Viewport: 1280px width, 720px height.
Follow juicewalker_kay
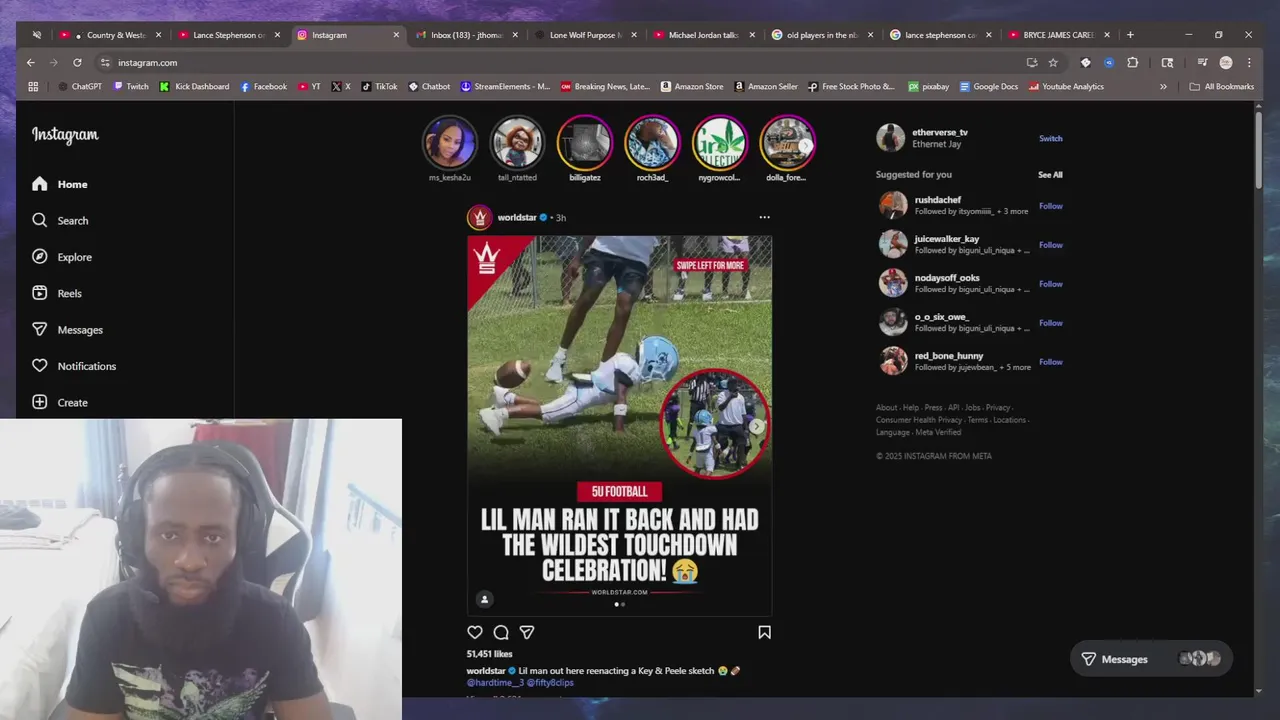[1050, 245]
